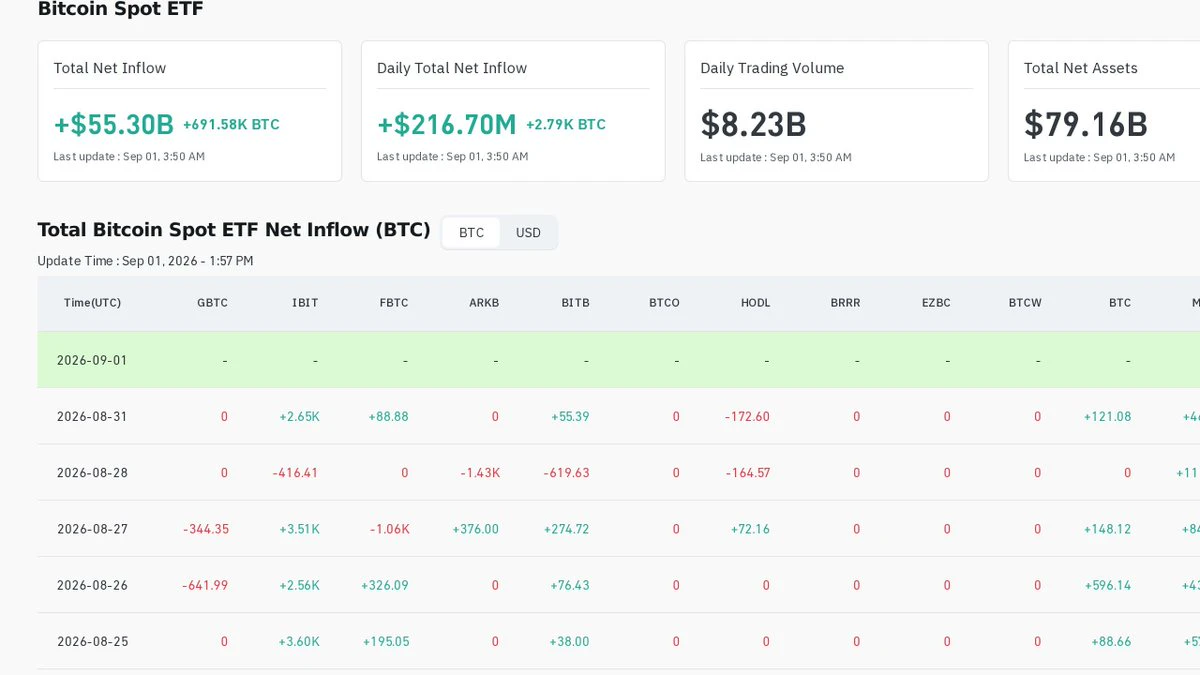Click the -164.57 HODL value
This screenshot has height=675, width=1200.
tap(747, 472)
